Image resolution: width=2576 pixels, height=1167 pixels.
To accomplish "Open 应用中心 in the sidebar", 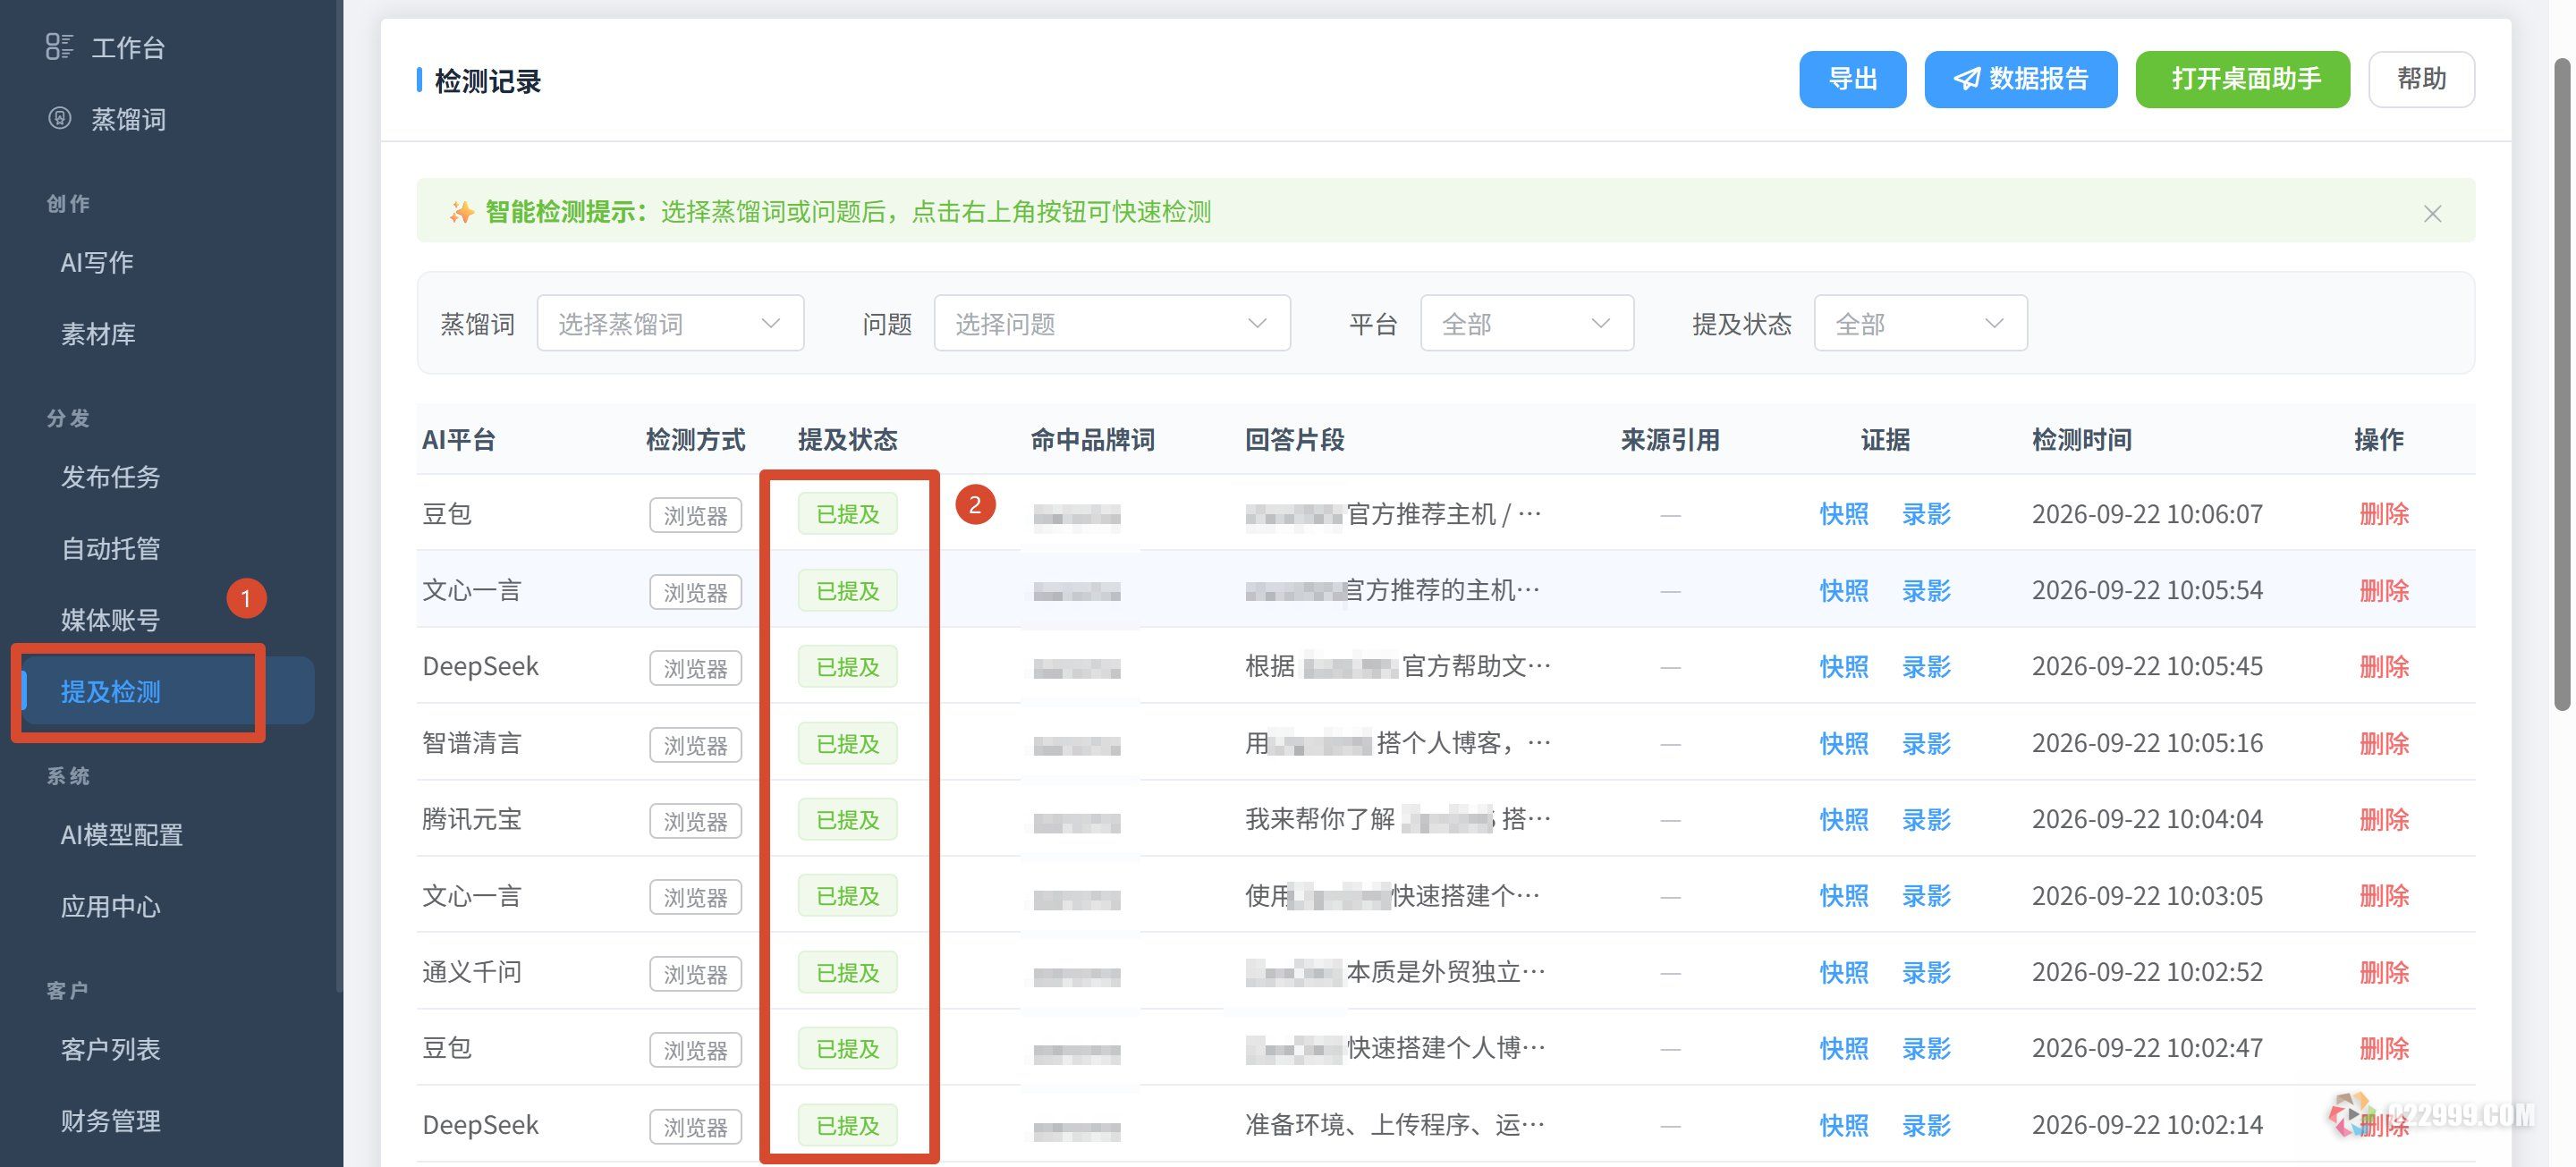I will pos(110,906).
